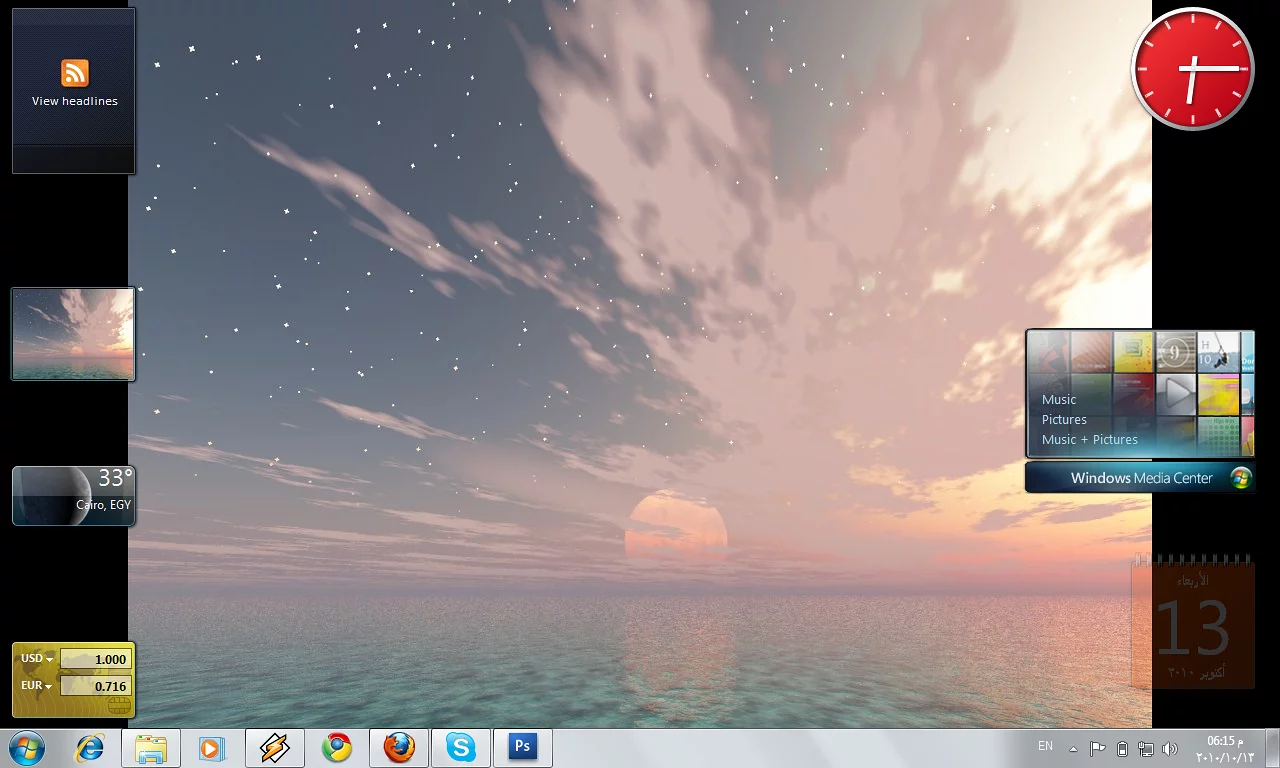The width and height of the screenshot is (1280, 768).
Task: Select Music in Media Center gadget
Action: 1059,399
